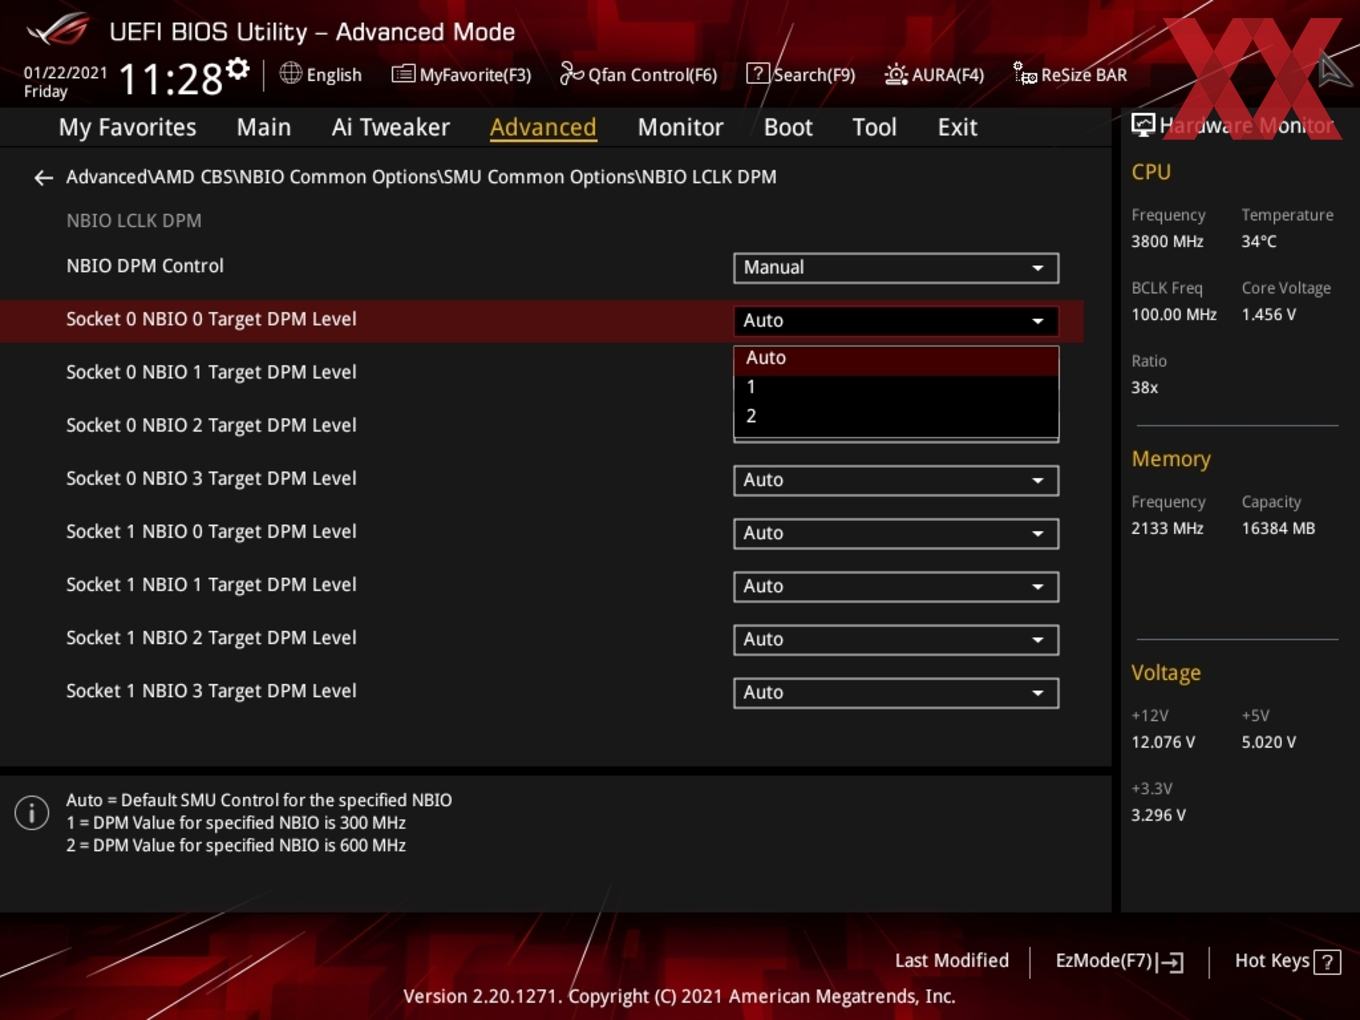1360x1020 pixels.
Task: Switch to Main tab
Action: 264,127
